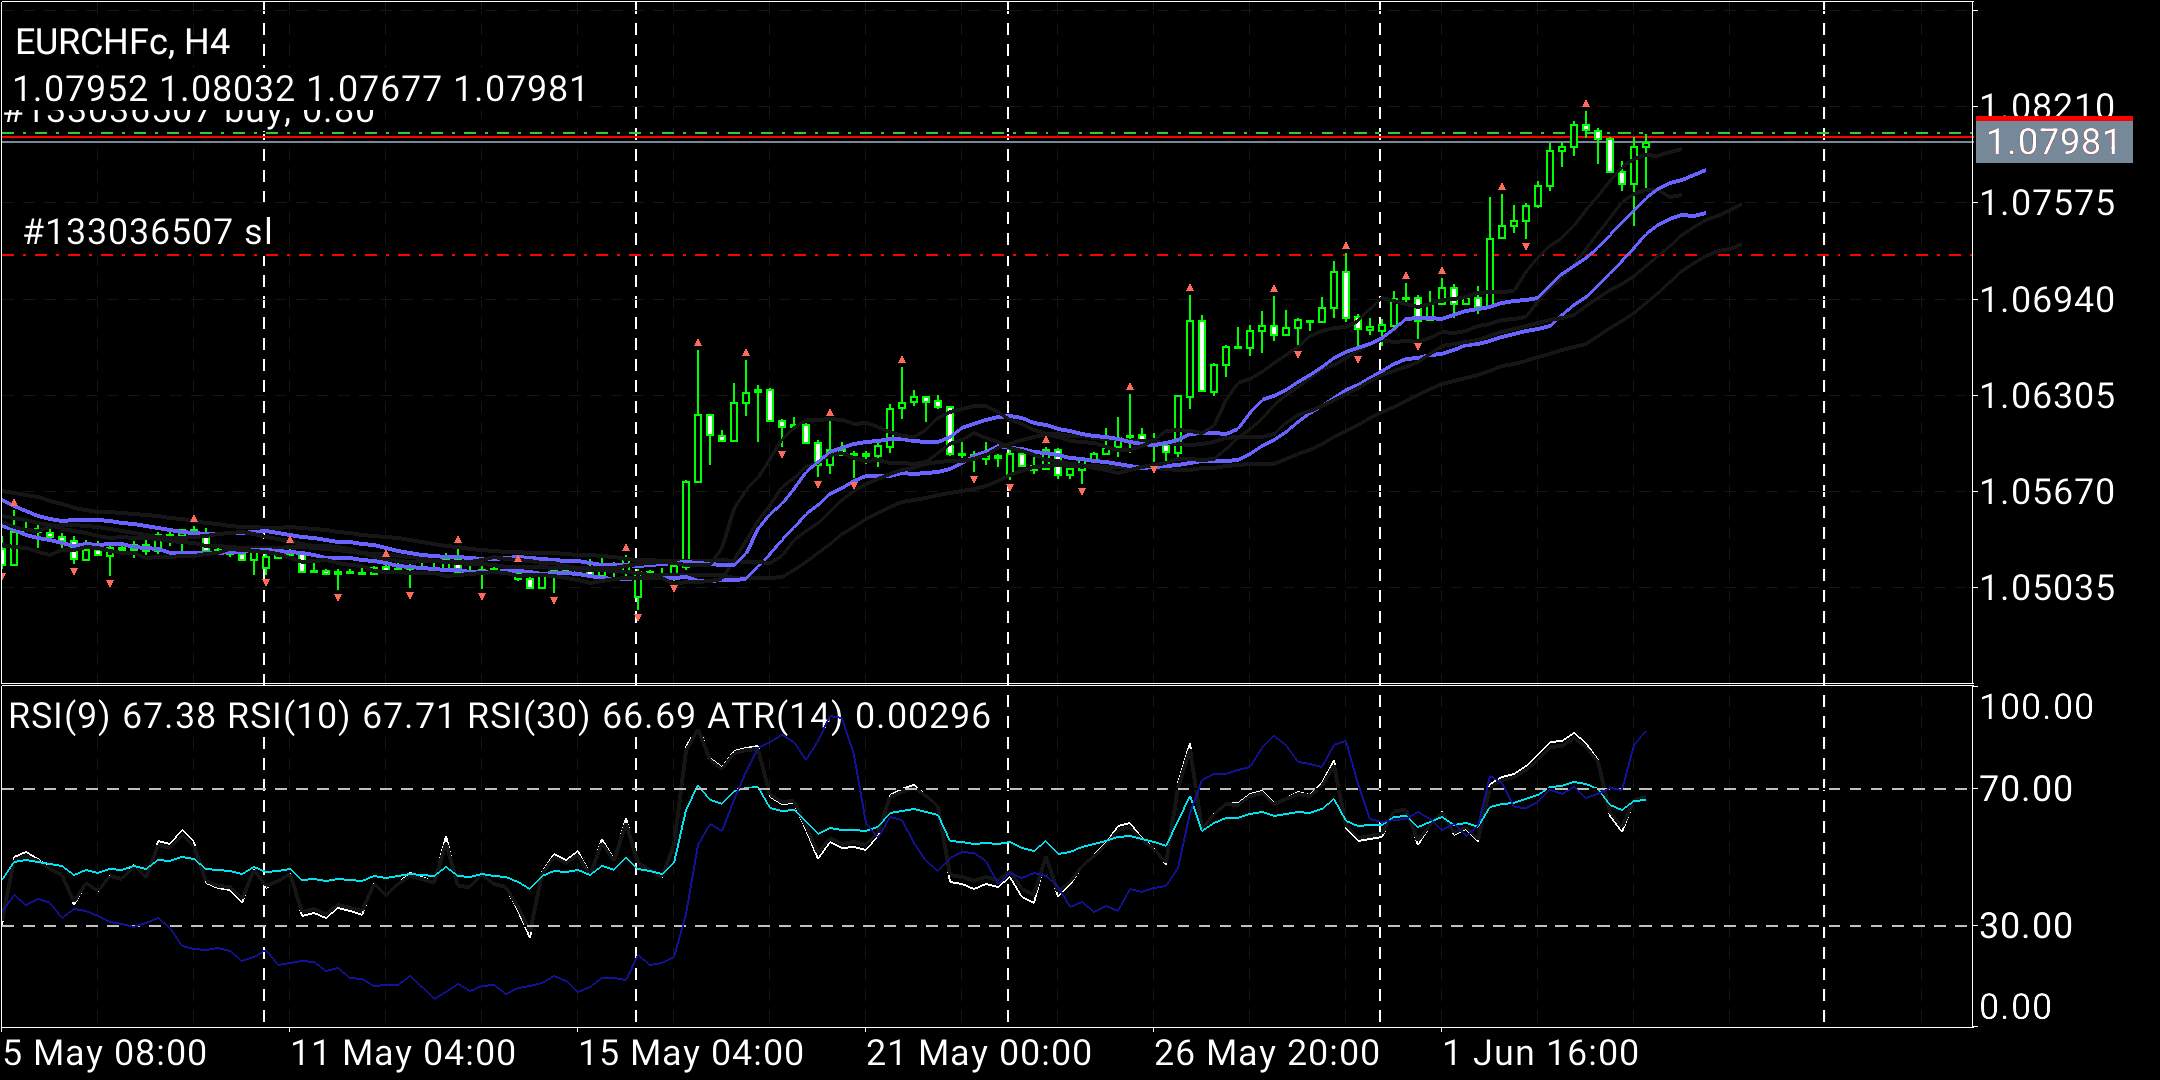Select the ATR(14) 0.00296 readout

(x=849, y=716)
